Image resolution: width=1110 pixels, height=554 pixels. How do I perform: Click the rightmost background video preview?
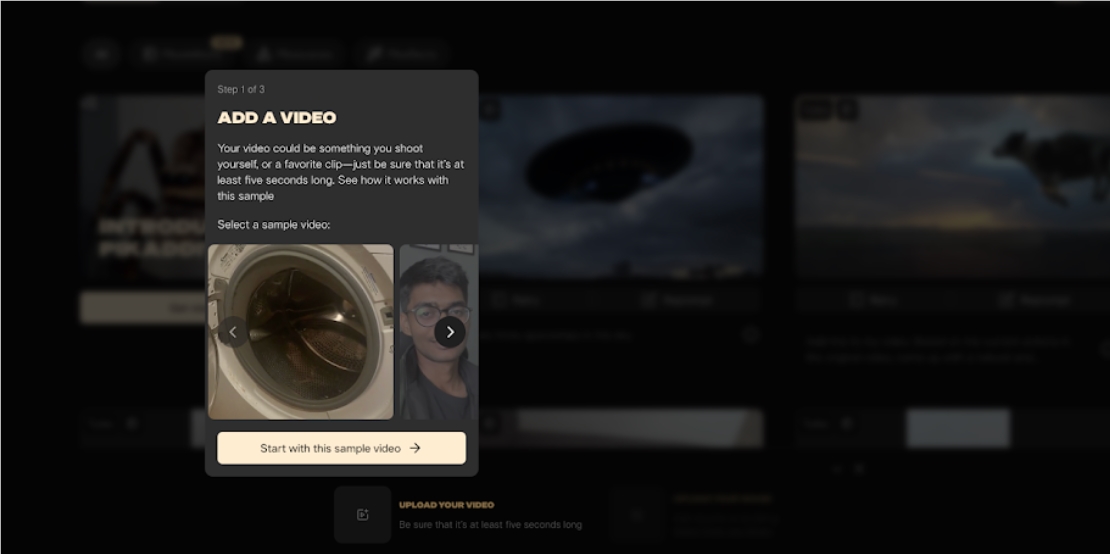pos(952,185)
